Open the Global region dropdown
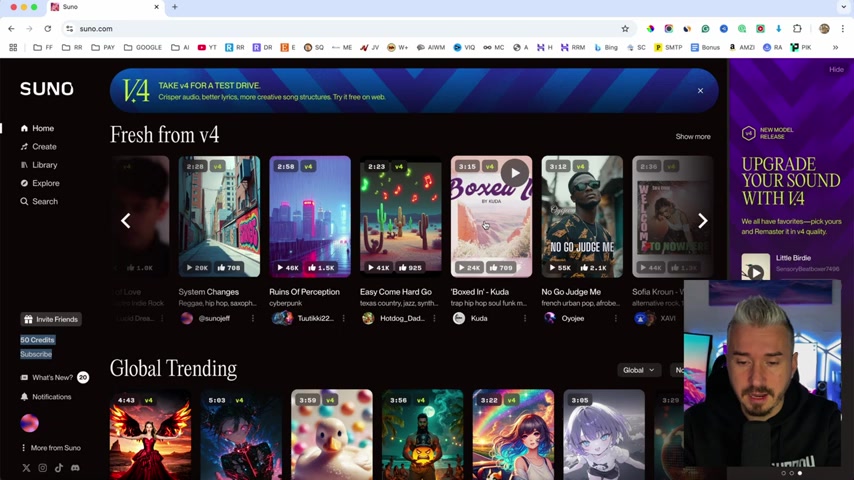The height and width of the screenshot is (480, 854). [x=638, y=370]
